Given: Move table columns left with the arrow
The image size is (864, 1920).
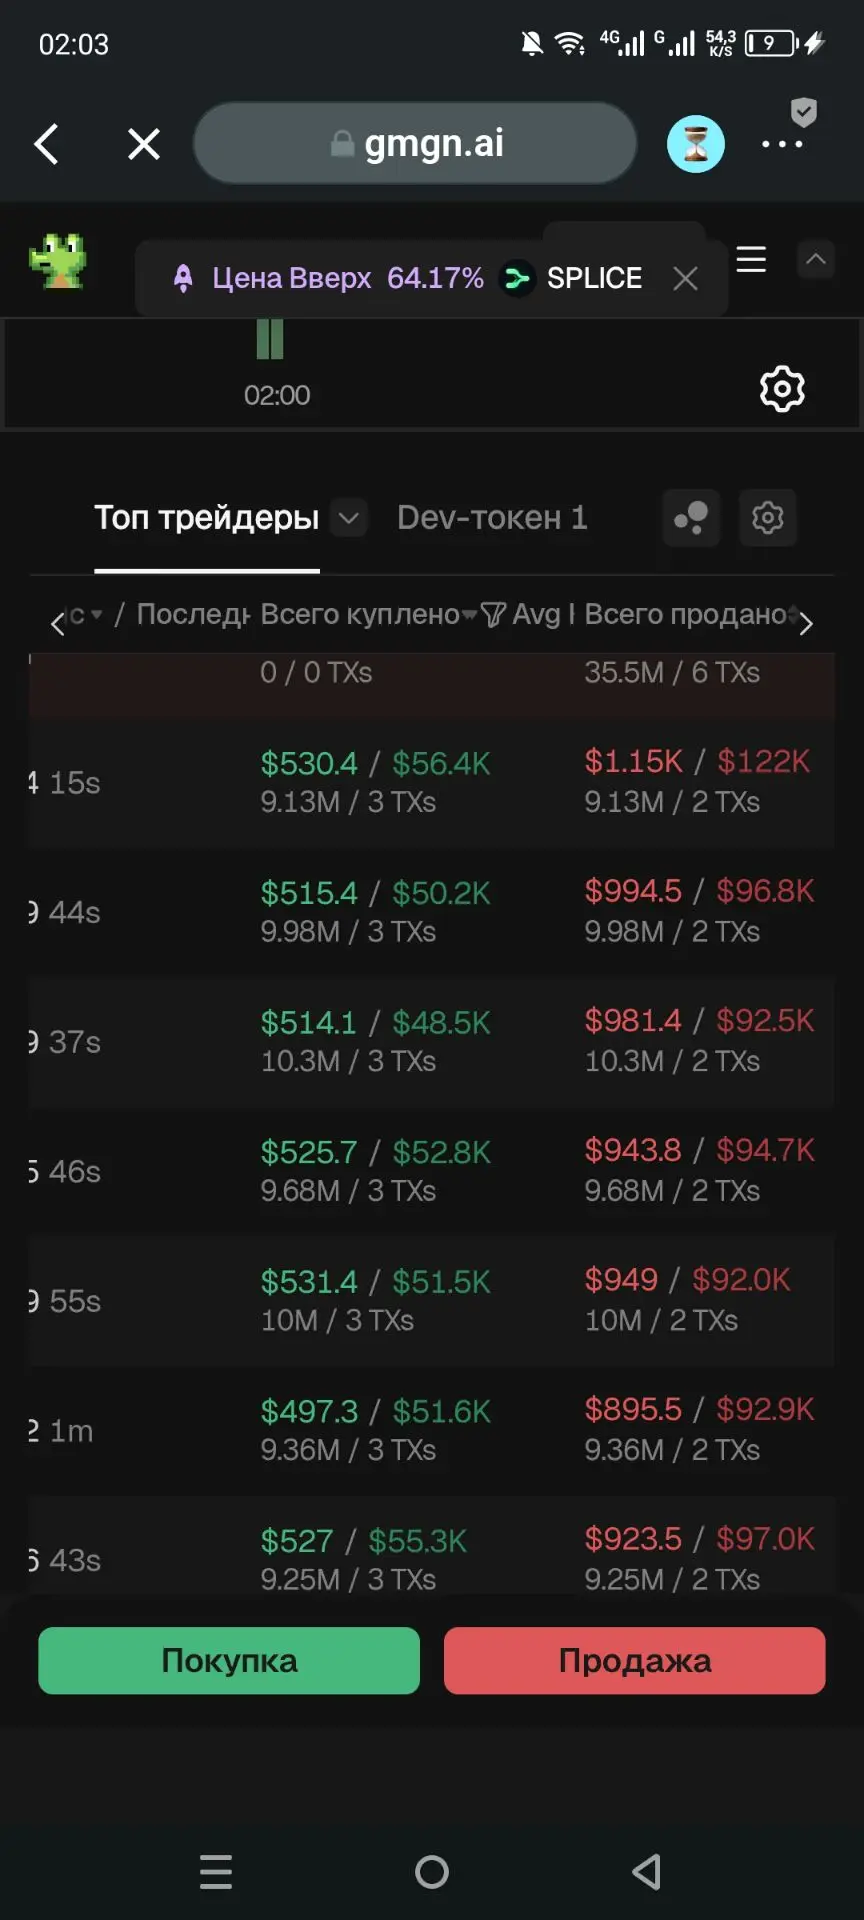Looking at the screenshot, I should pos(58,624).
